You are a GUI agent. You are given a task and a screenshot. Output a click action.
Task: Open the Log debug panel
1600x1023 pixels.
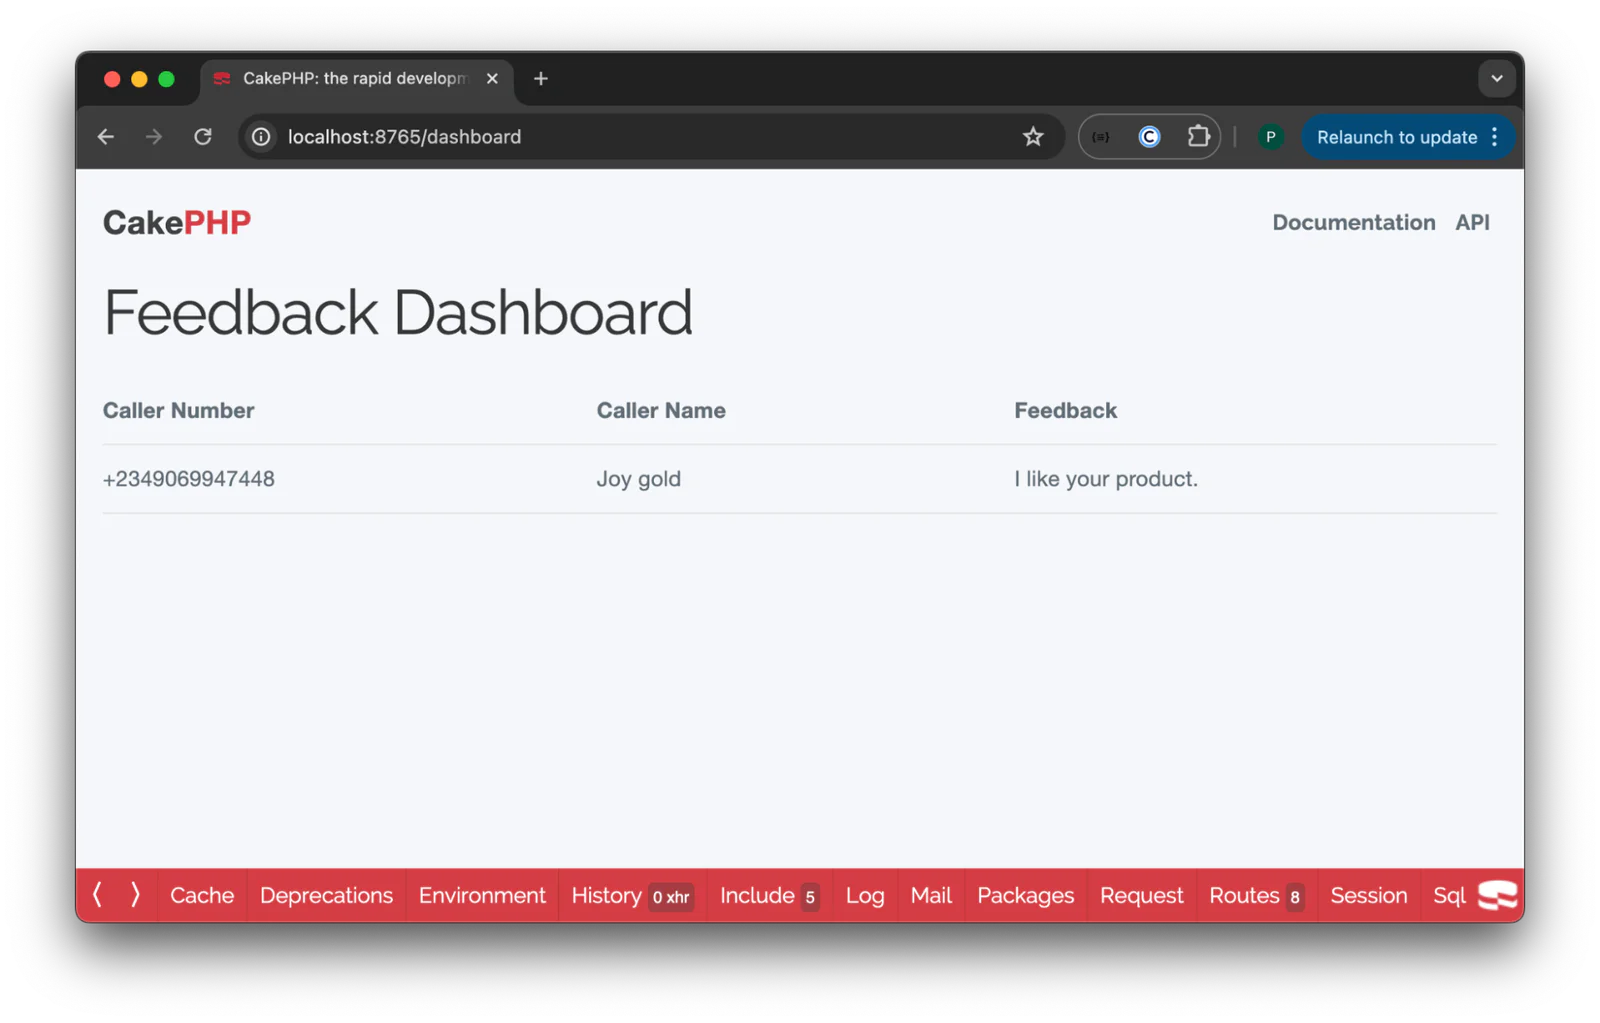coord(865,895)
